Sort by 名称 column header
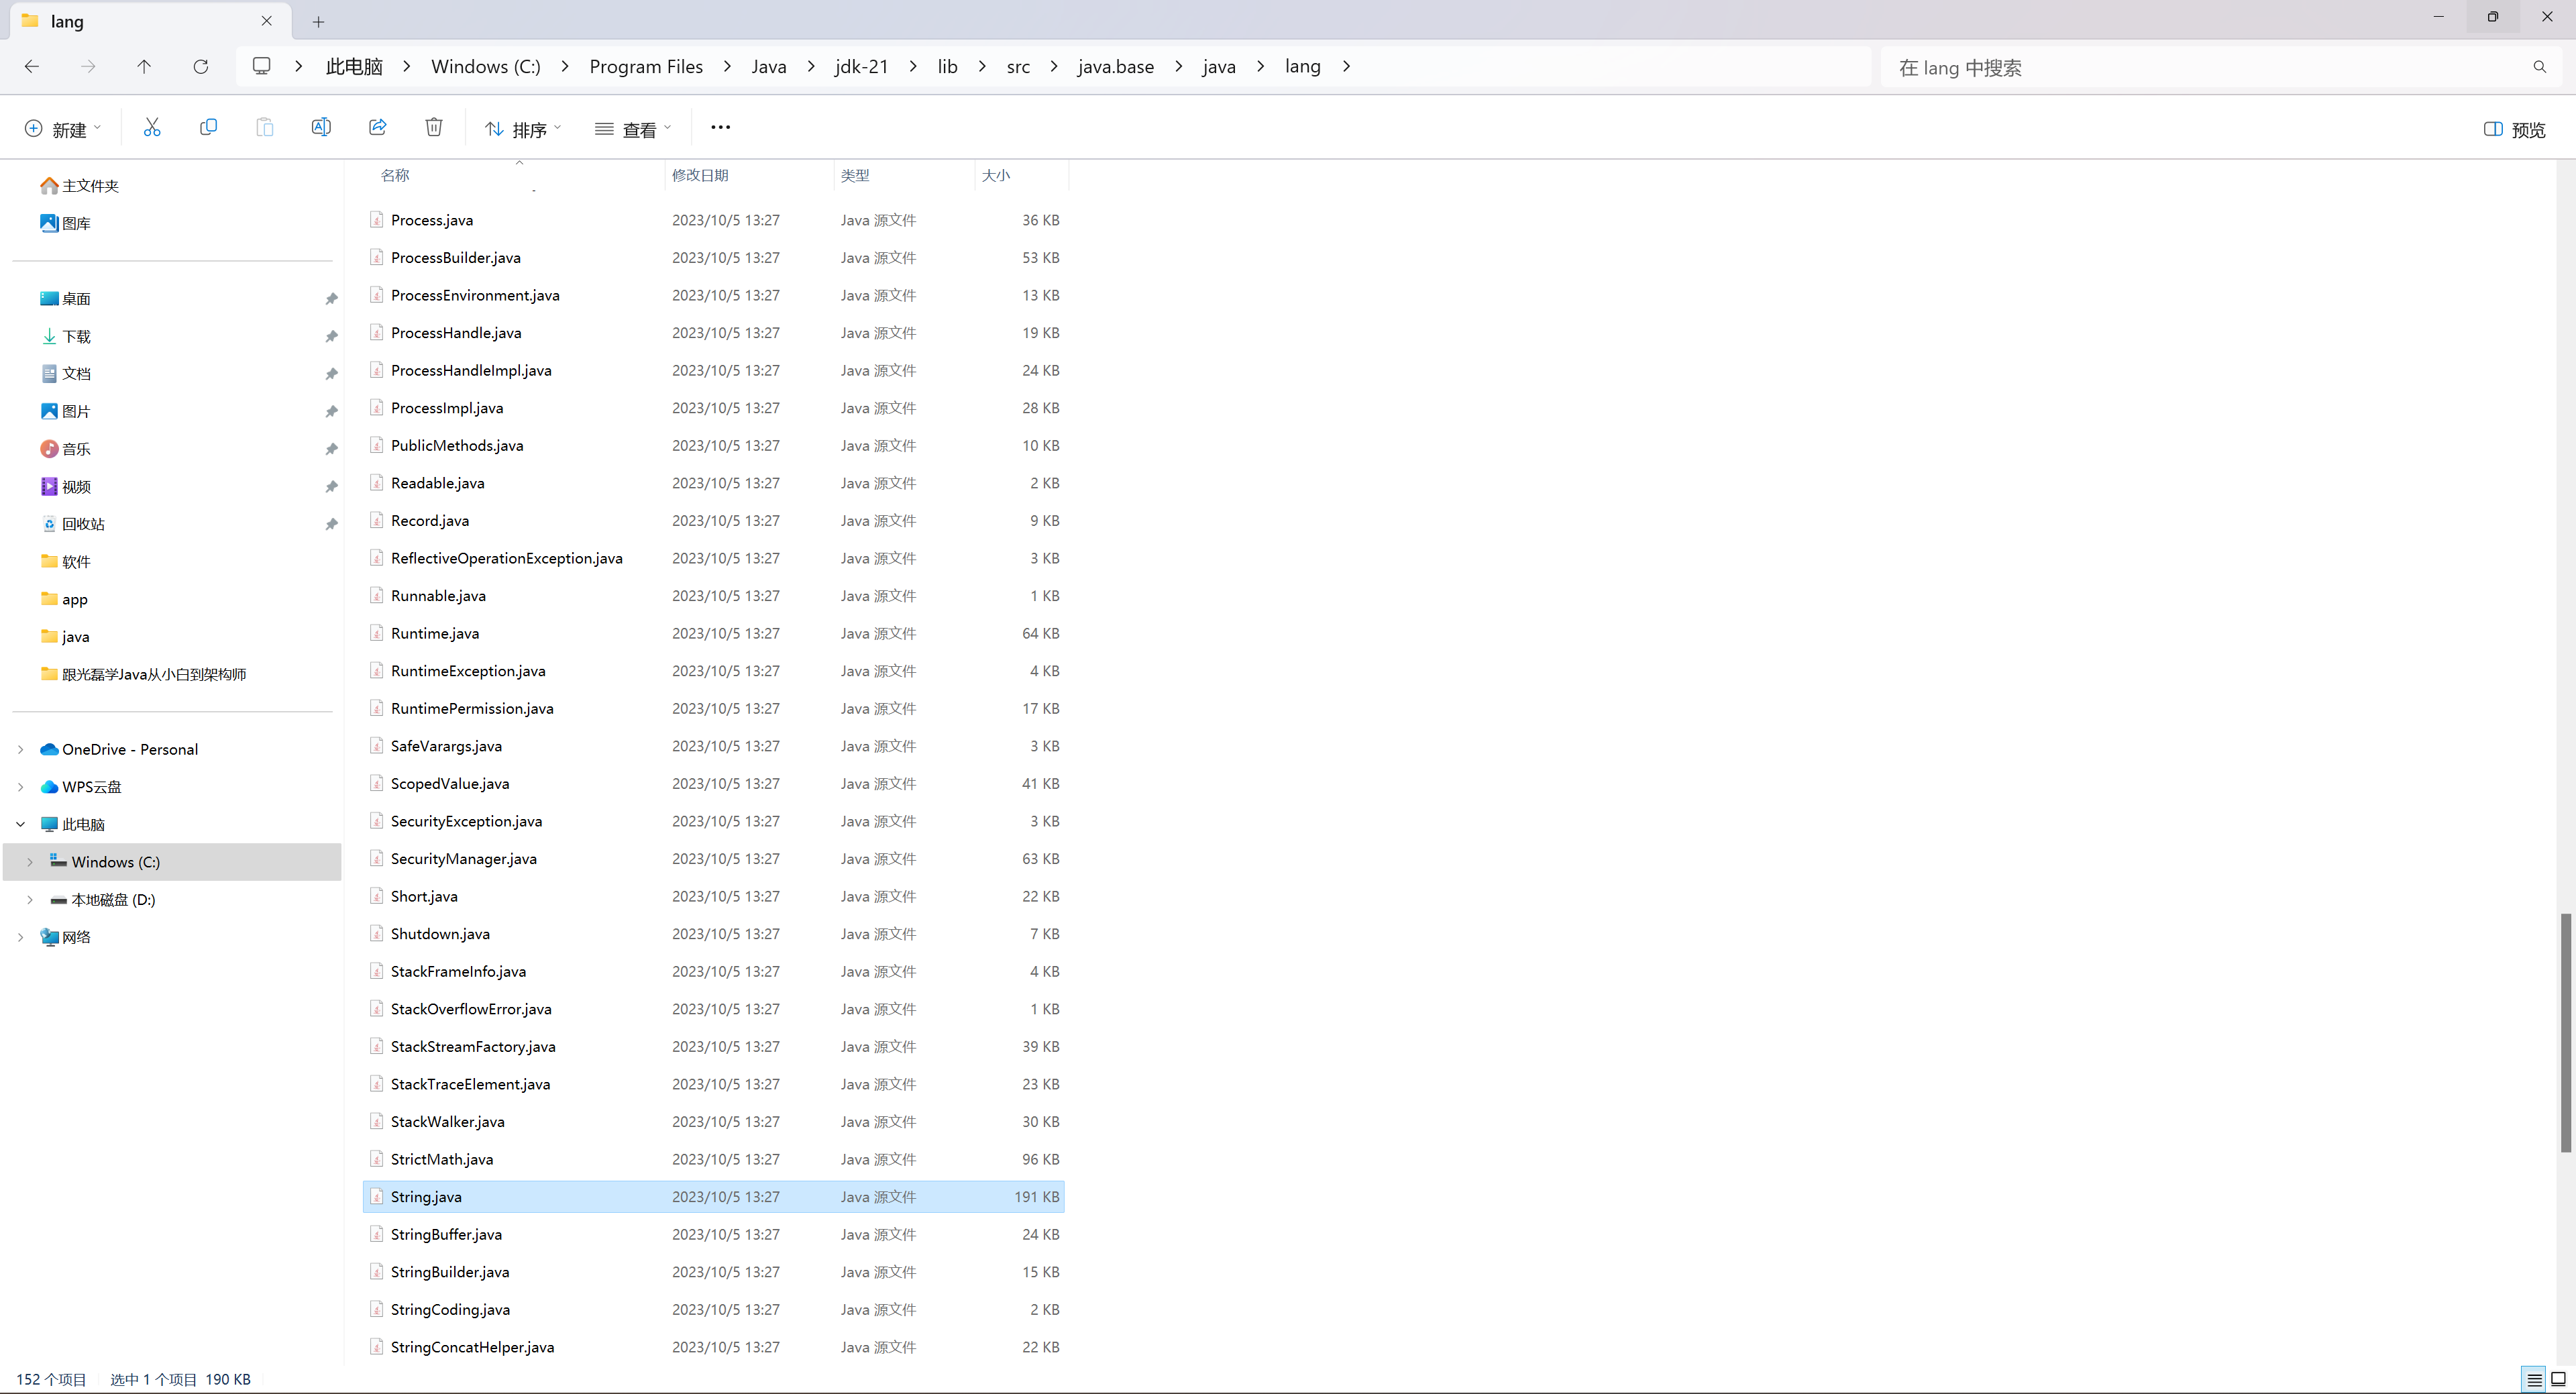 (395, 175)
